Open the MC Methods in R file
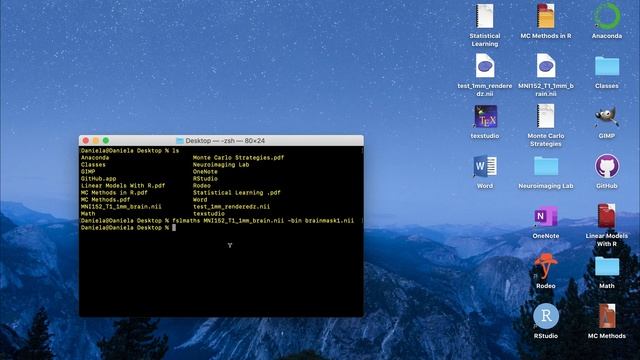The height and width of the screenshot is (360, 640). coord(546,17)
